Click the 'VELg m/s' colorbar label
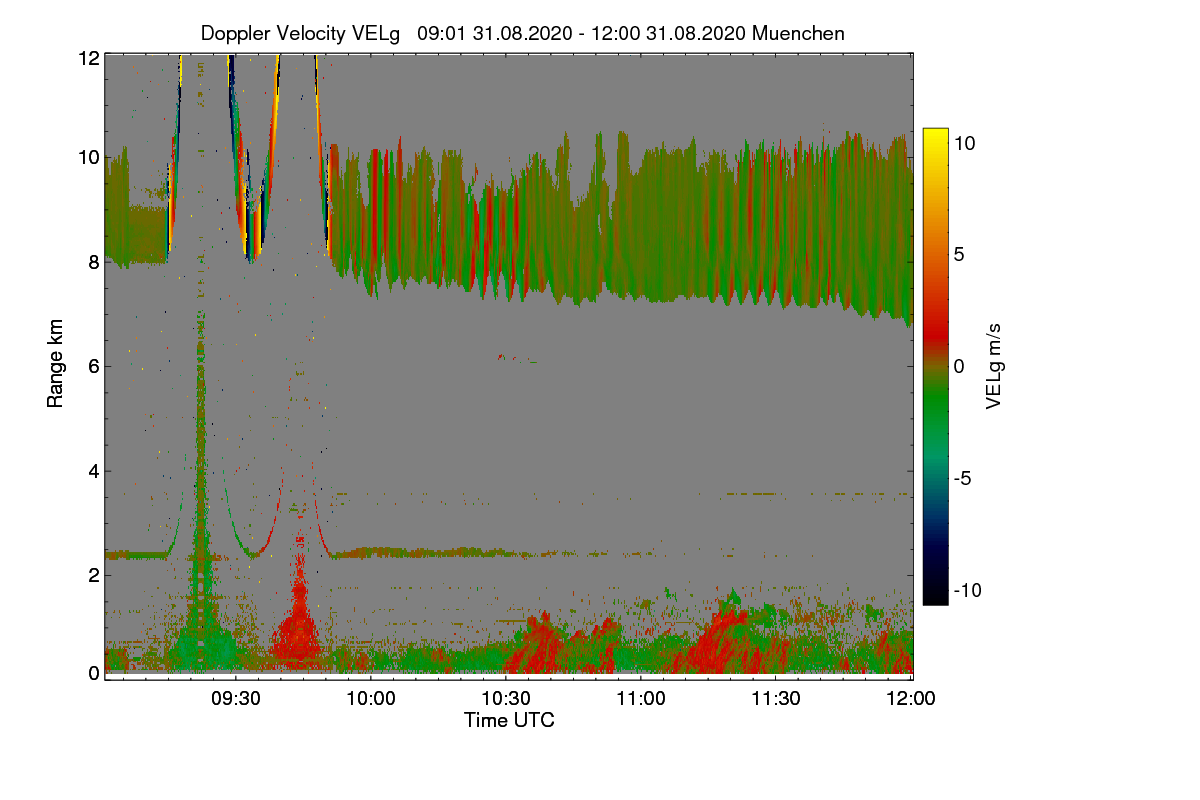Image resolution: width=1200 pixels, height=800 pixels. pyautogui.click(x=993, y=365)
